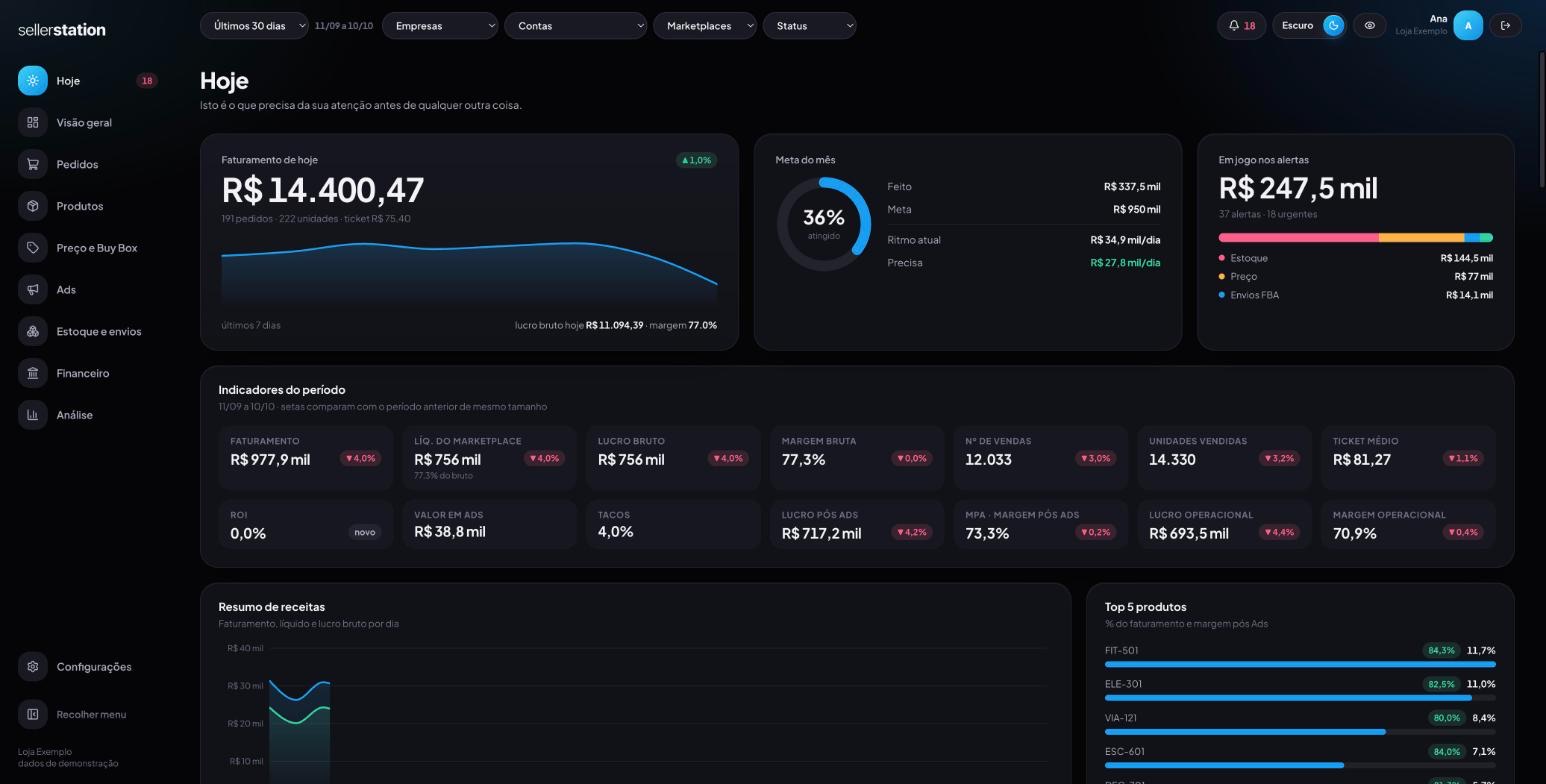Open the Pedidos cart icon
Viewport: 1546px width, 784px height.
pos(33,165)
